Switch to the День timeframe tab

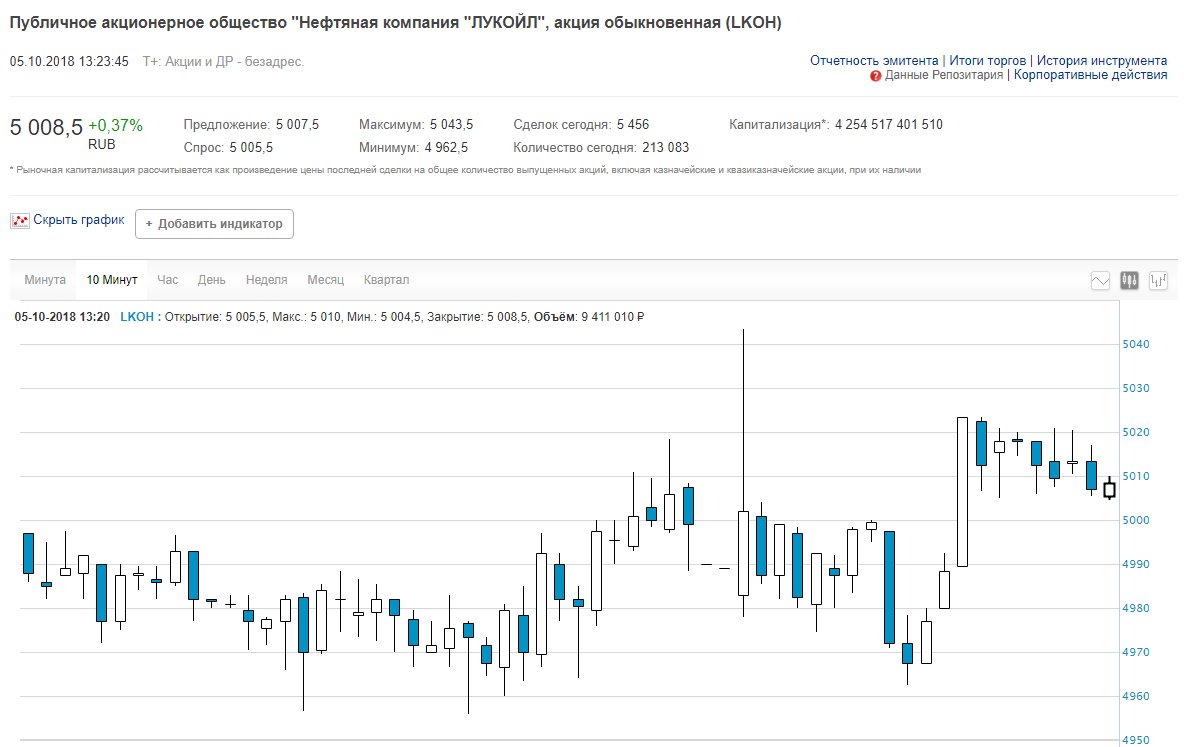pos(211,279)
